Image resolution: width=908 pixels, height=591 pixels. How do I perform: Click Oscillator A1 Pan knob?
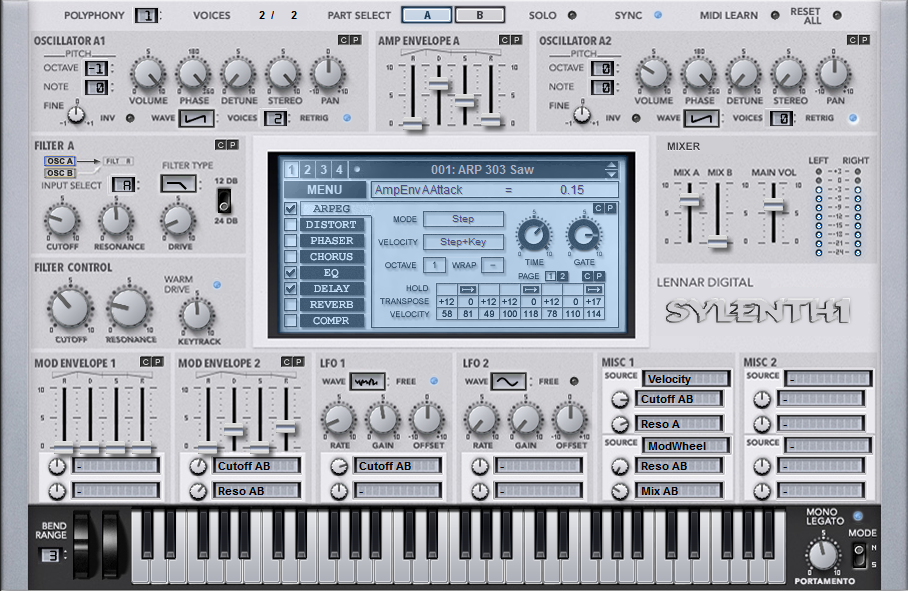[328, 74]
